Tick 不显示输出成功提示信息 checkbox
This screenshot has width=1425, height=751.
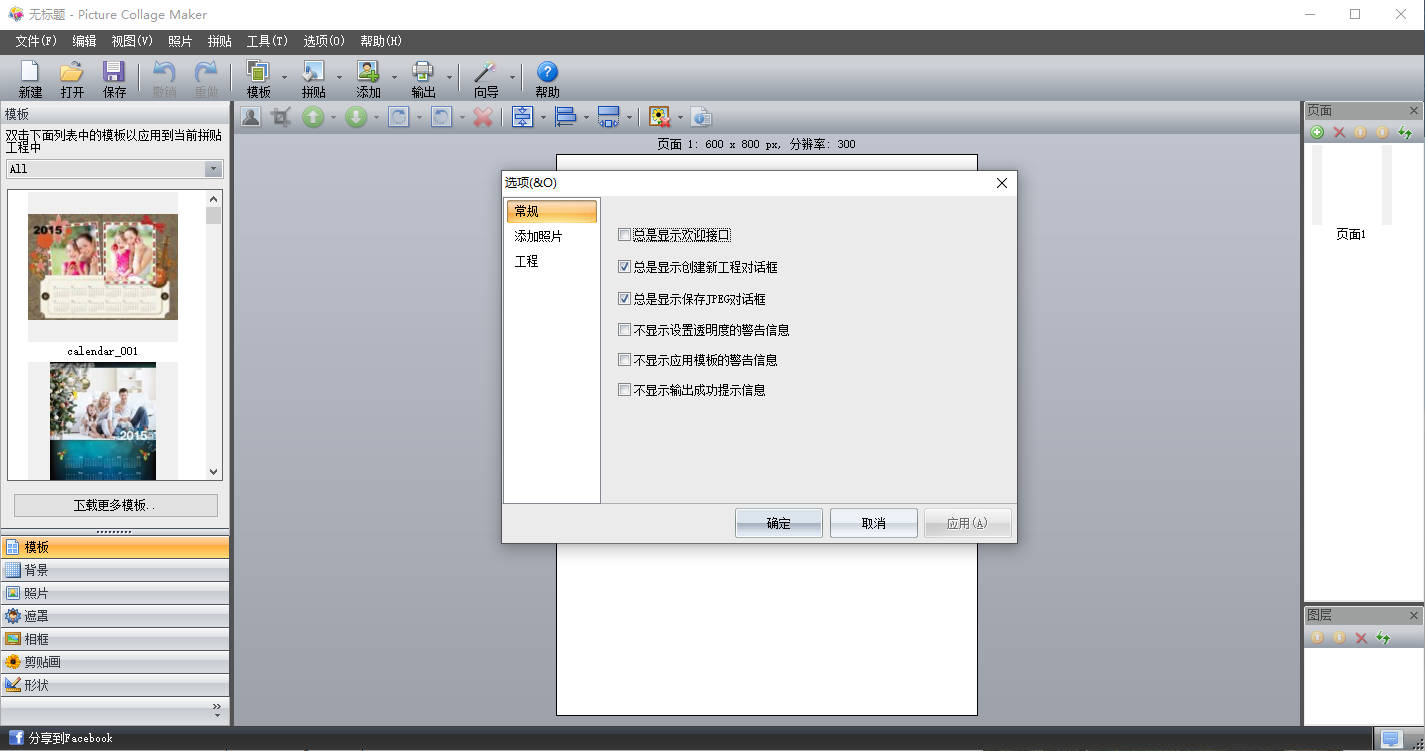tap(624, 390)
